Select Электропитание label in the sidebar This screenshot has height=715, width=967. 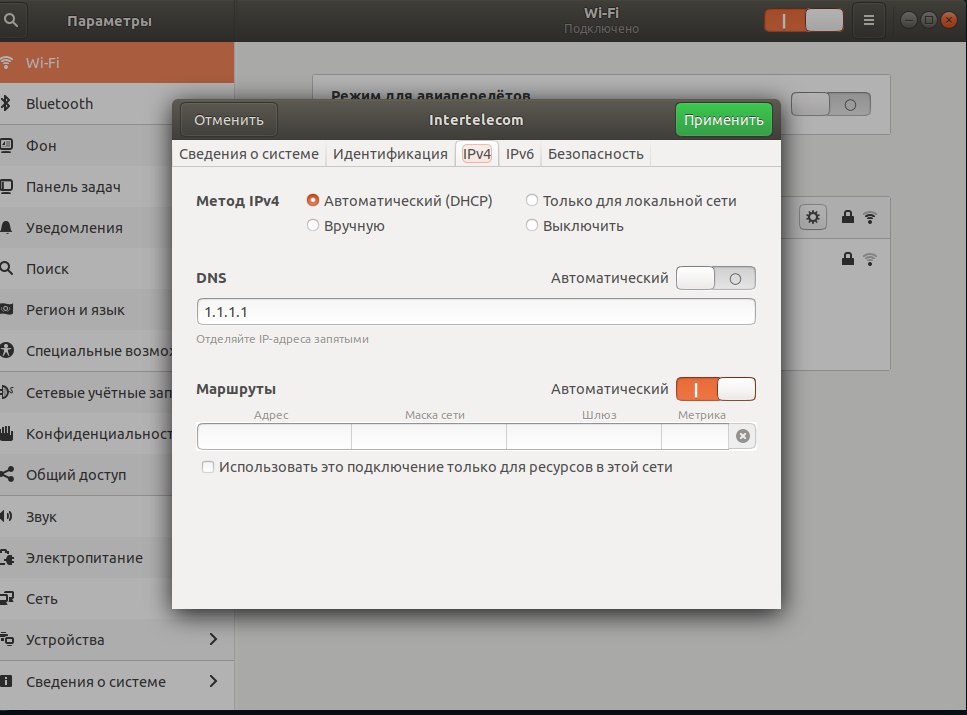84,558
